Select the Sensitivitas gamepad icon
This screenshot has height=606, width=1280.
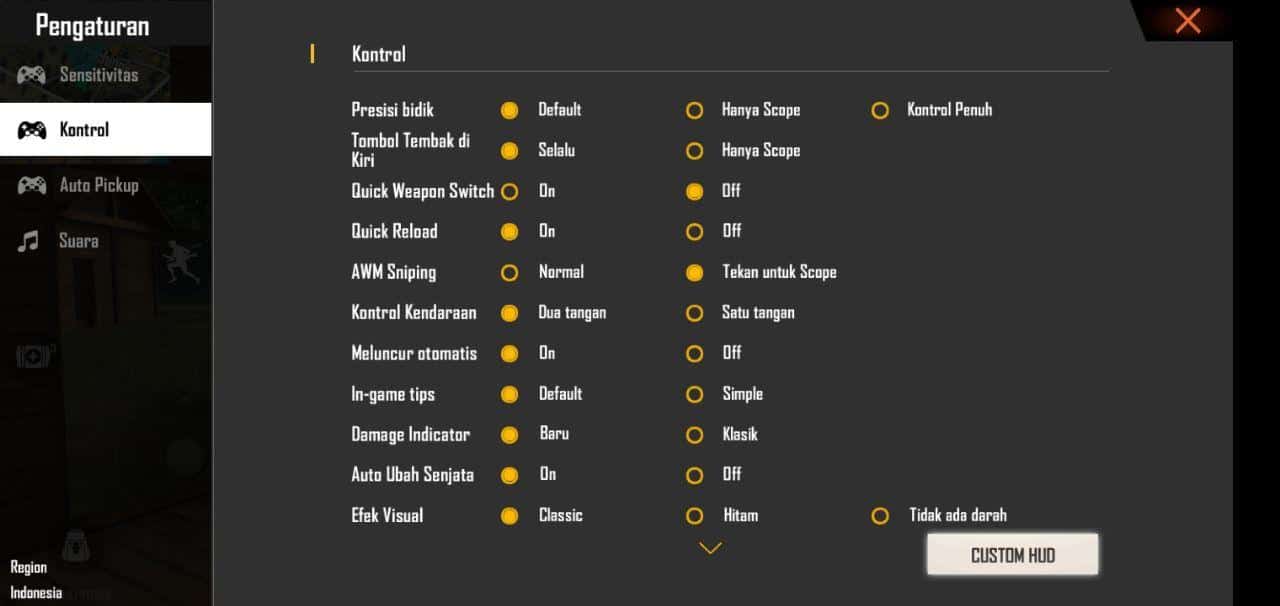click(x=31, y=74)
